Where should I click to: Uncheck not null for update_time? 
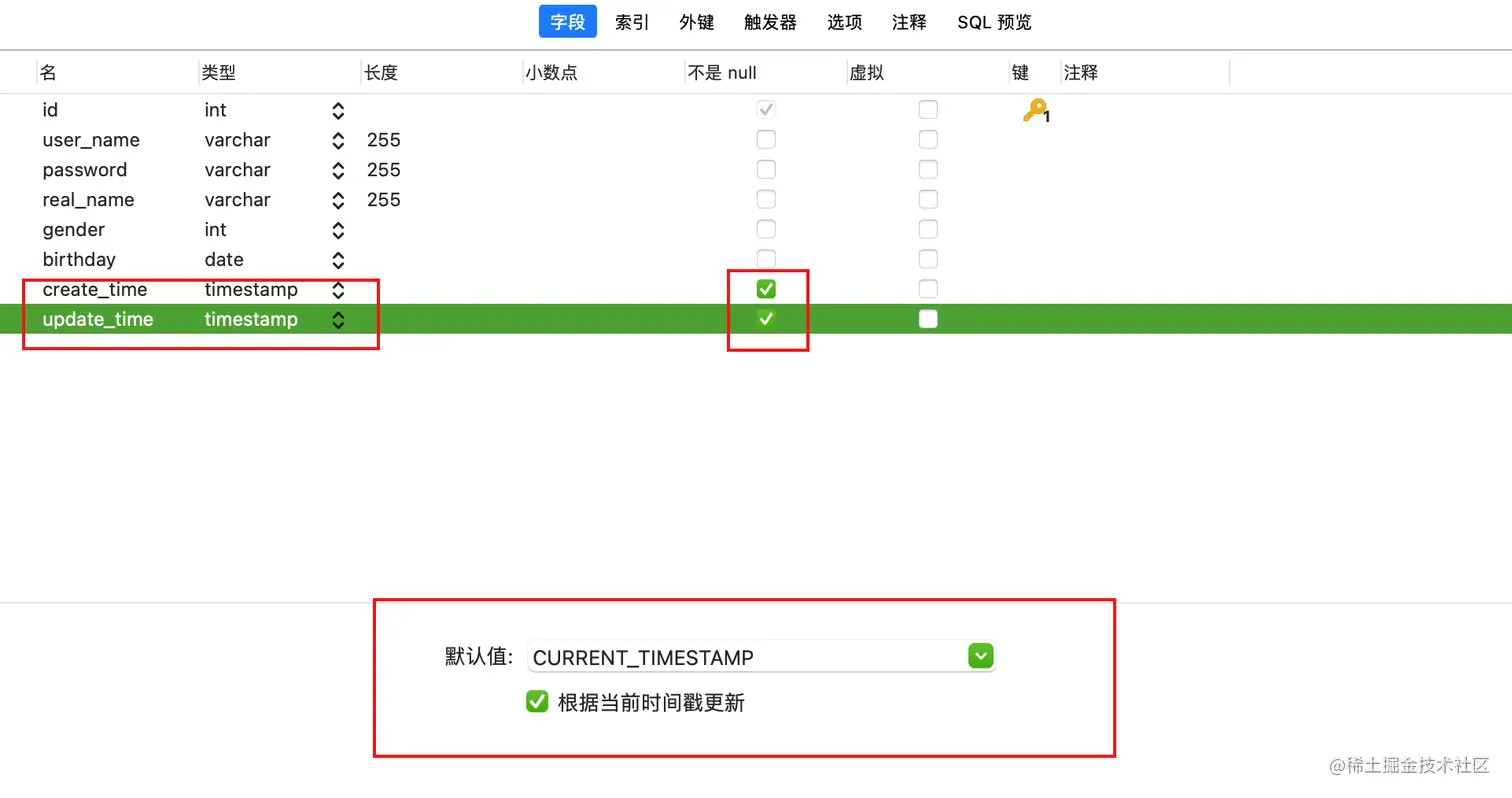(766, 319)
